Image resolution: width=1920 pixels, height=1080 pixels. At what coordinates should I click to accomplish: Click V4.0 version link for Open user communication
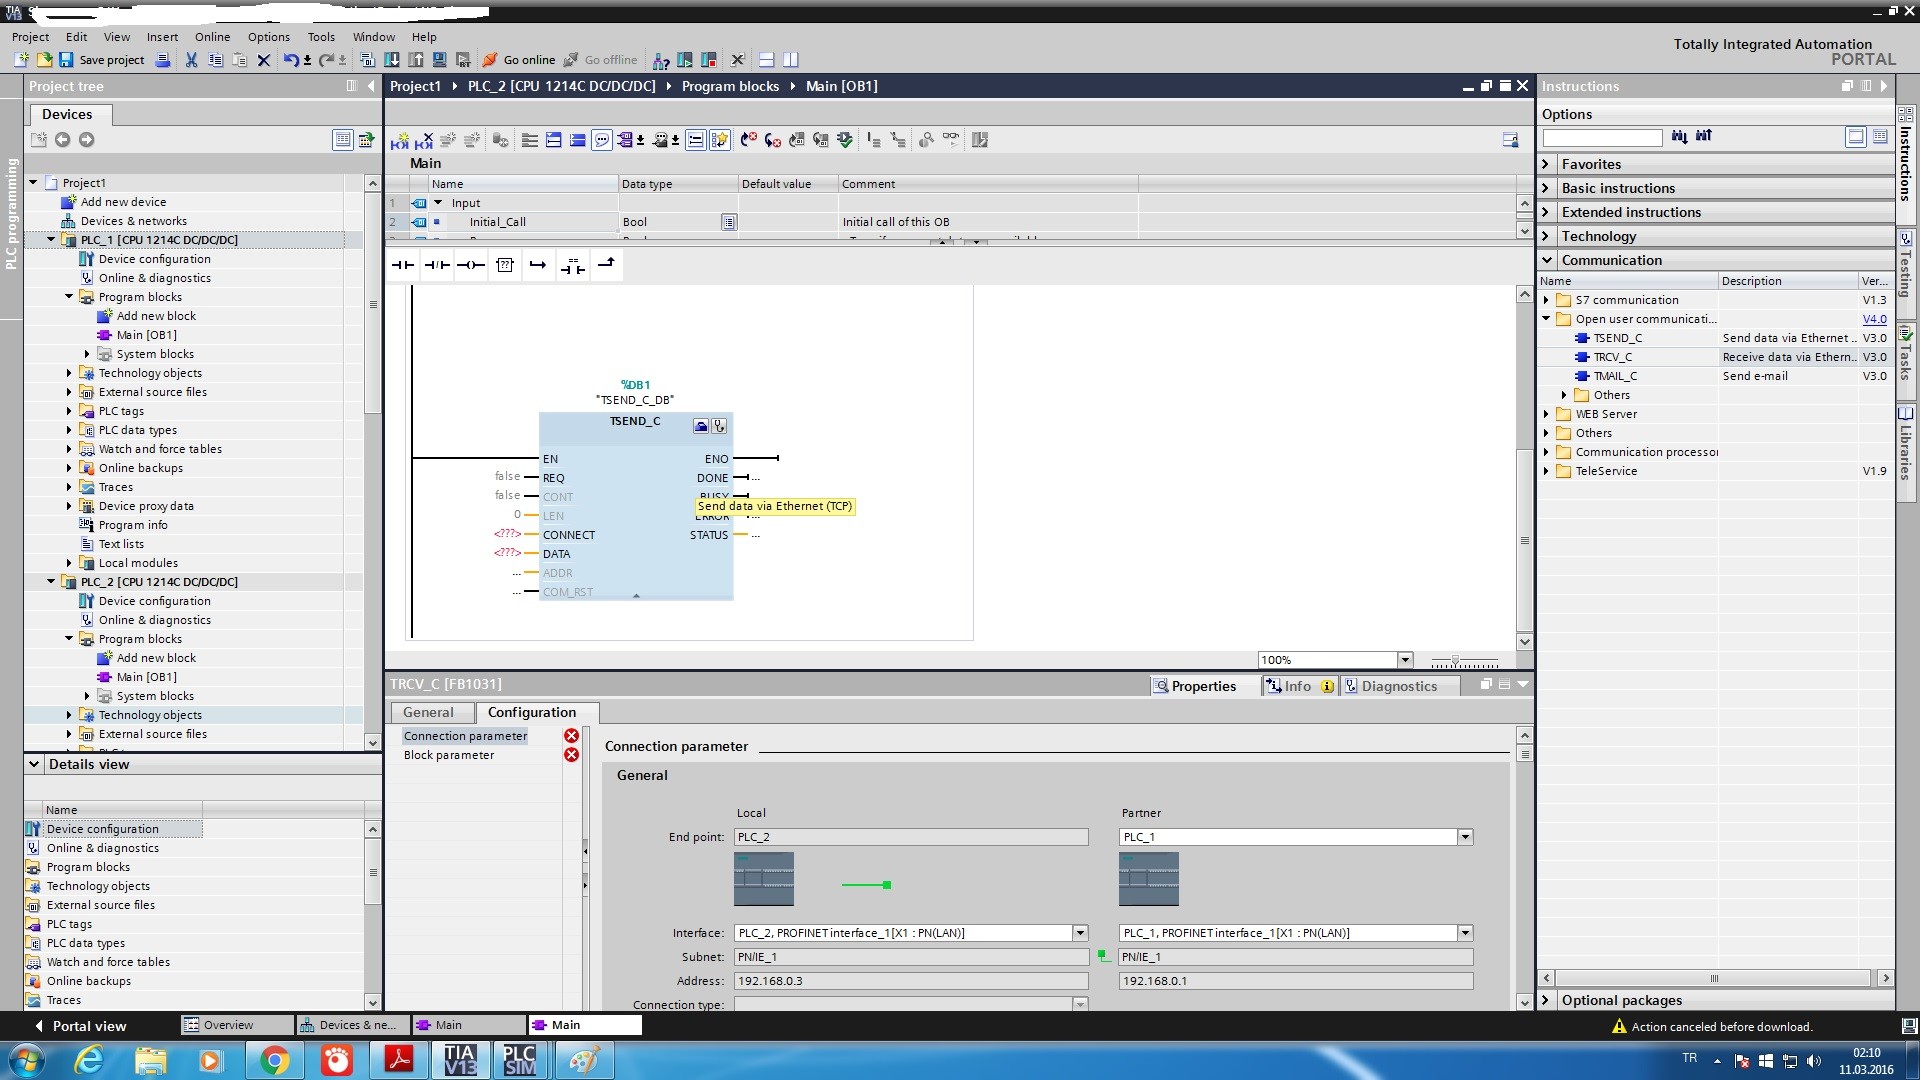point(1874,319)
